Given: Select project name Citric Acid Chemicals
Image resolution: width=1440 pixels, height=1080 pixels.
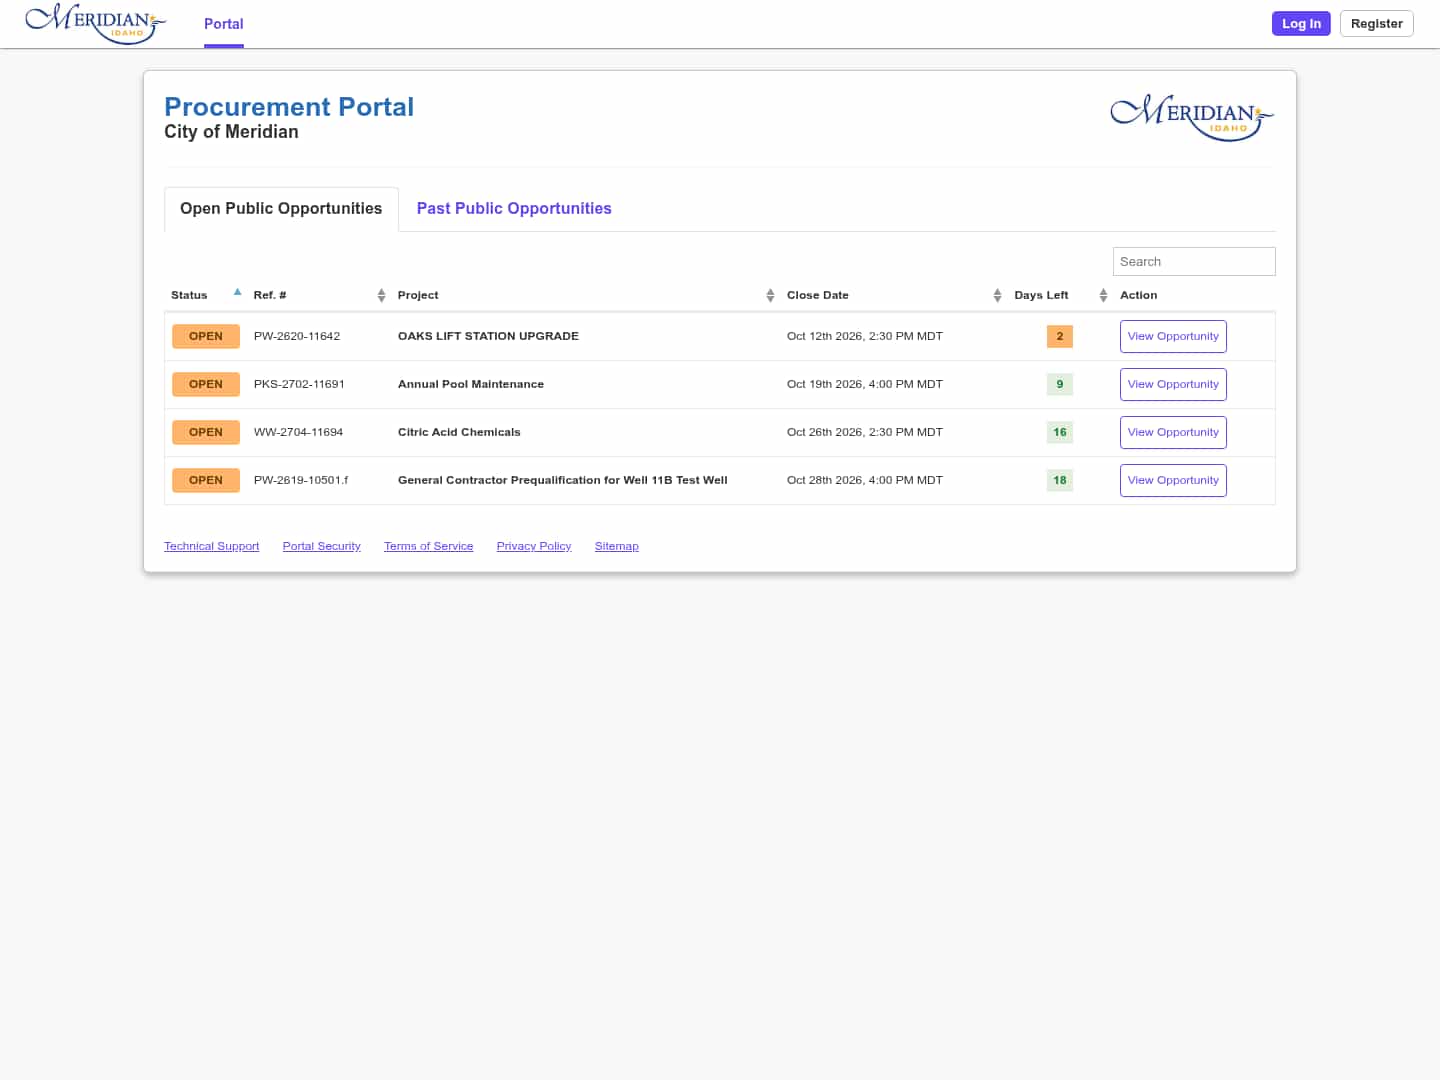Looking at the screenshot, I should [x=459, y=432].
